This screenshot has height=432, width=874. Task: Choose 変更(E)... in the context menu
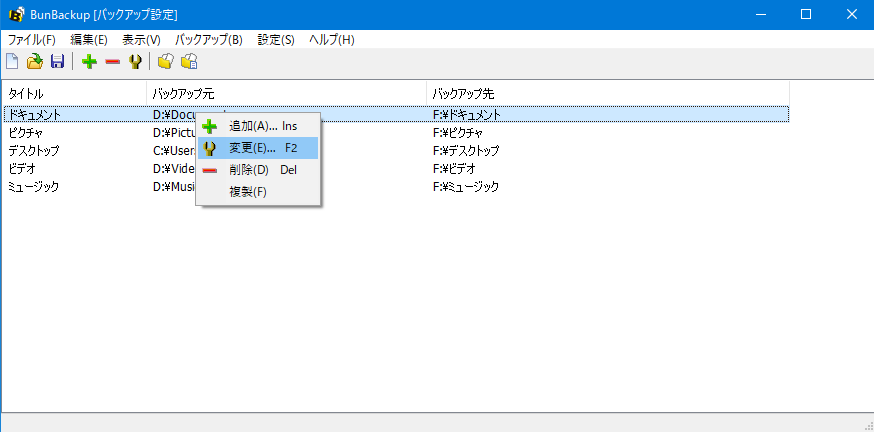click(258, 148)
